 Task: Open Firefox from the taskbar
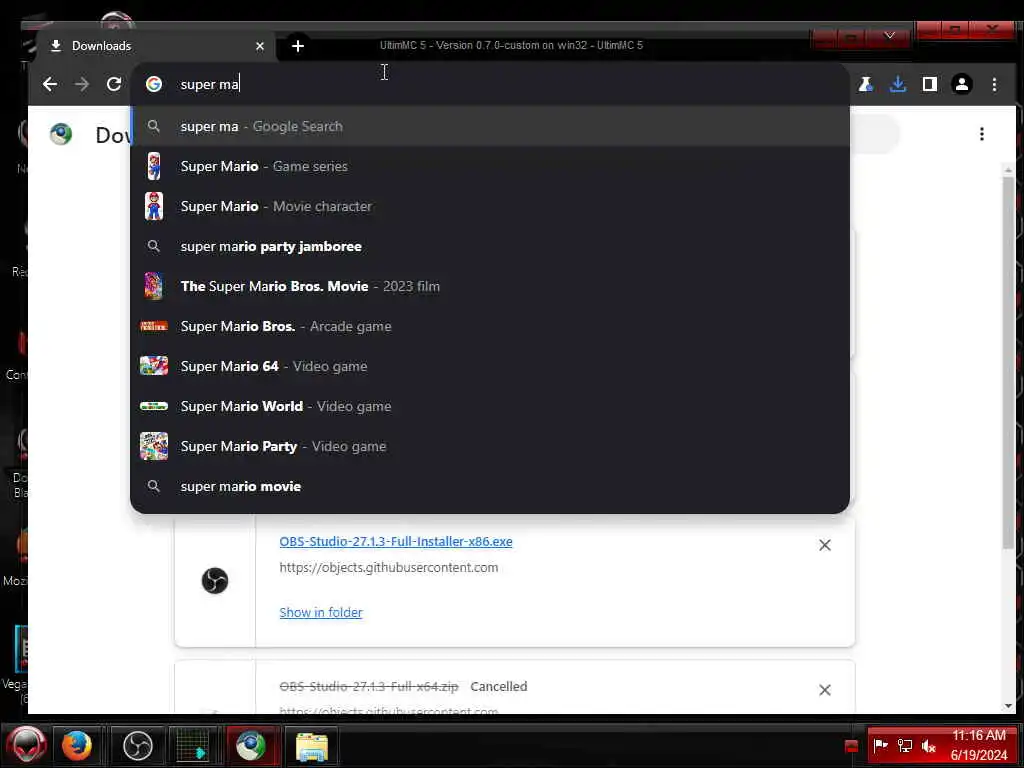click(x=77, y=746)
